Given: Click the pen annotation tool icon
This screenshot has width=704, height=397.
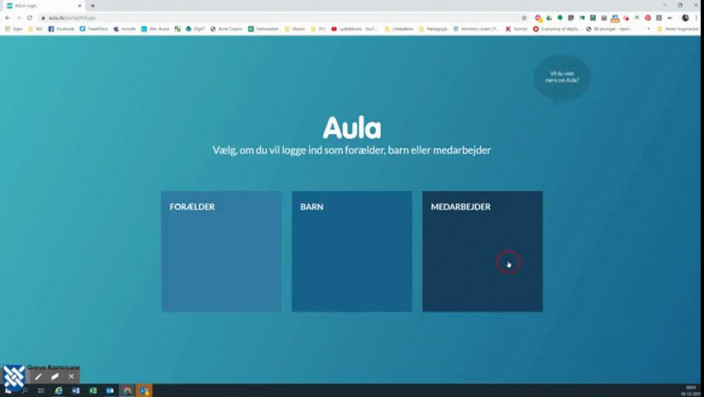Looking at the screenshot, I should [38, 377].
